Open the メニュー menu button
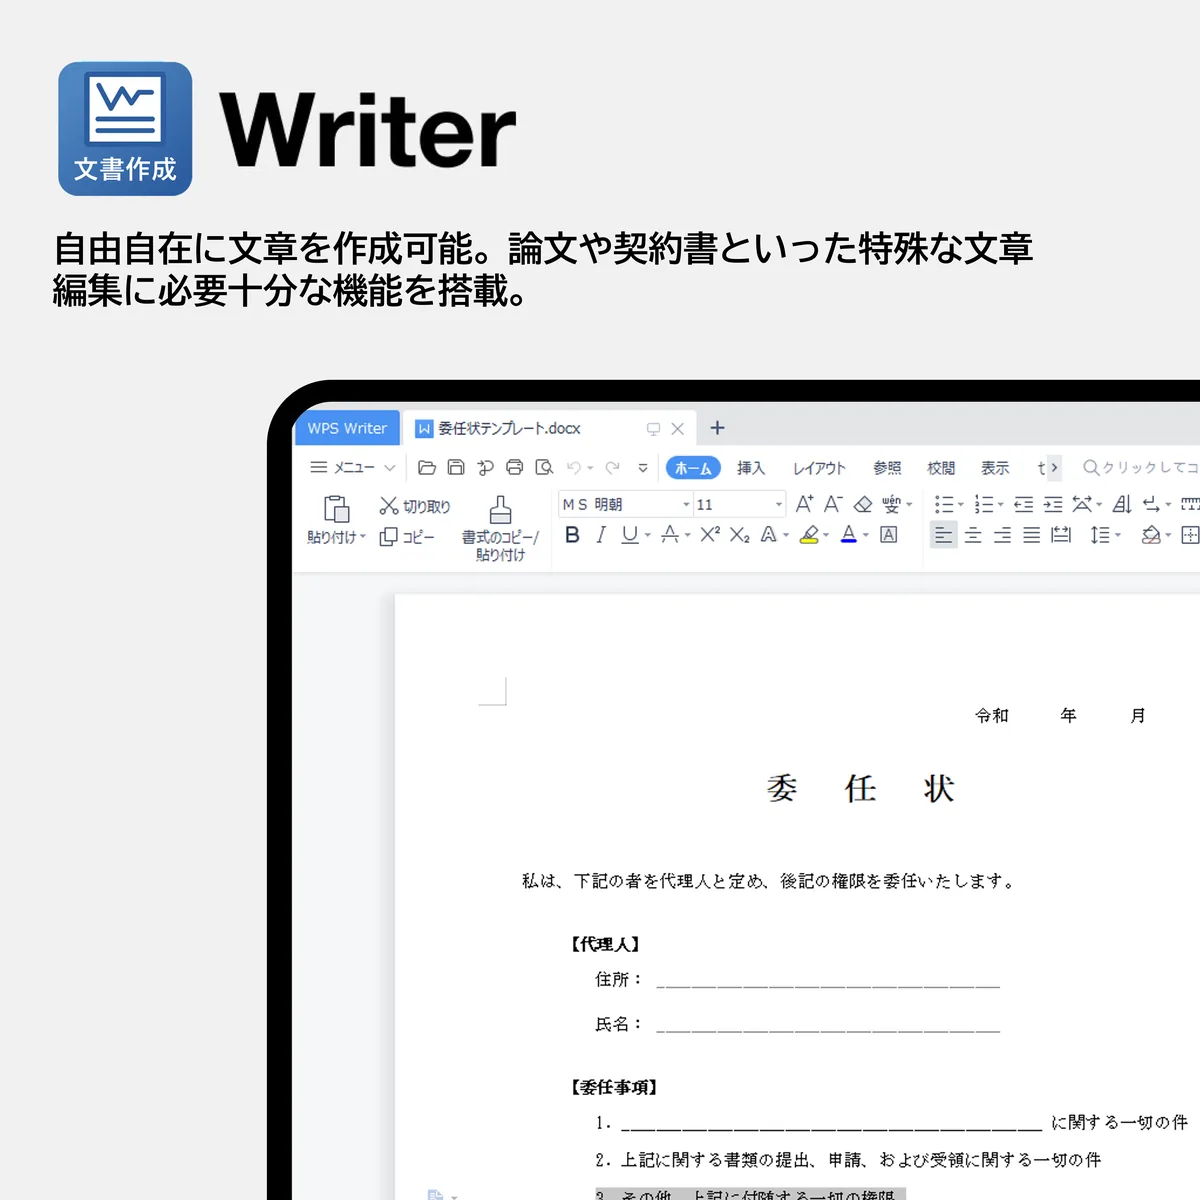 click(352, 467)
